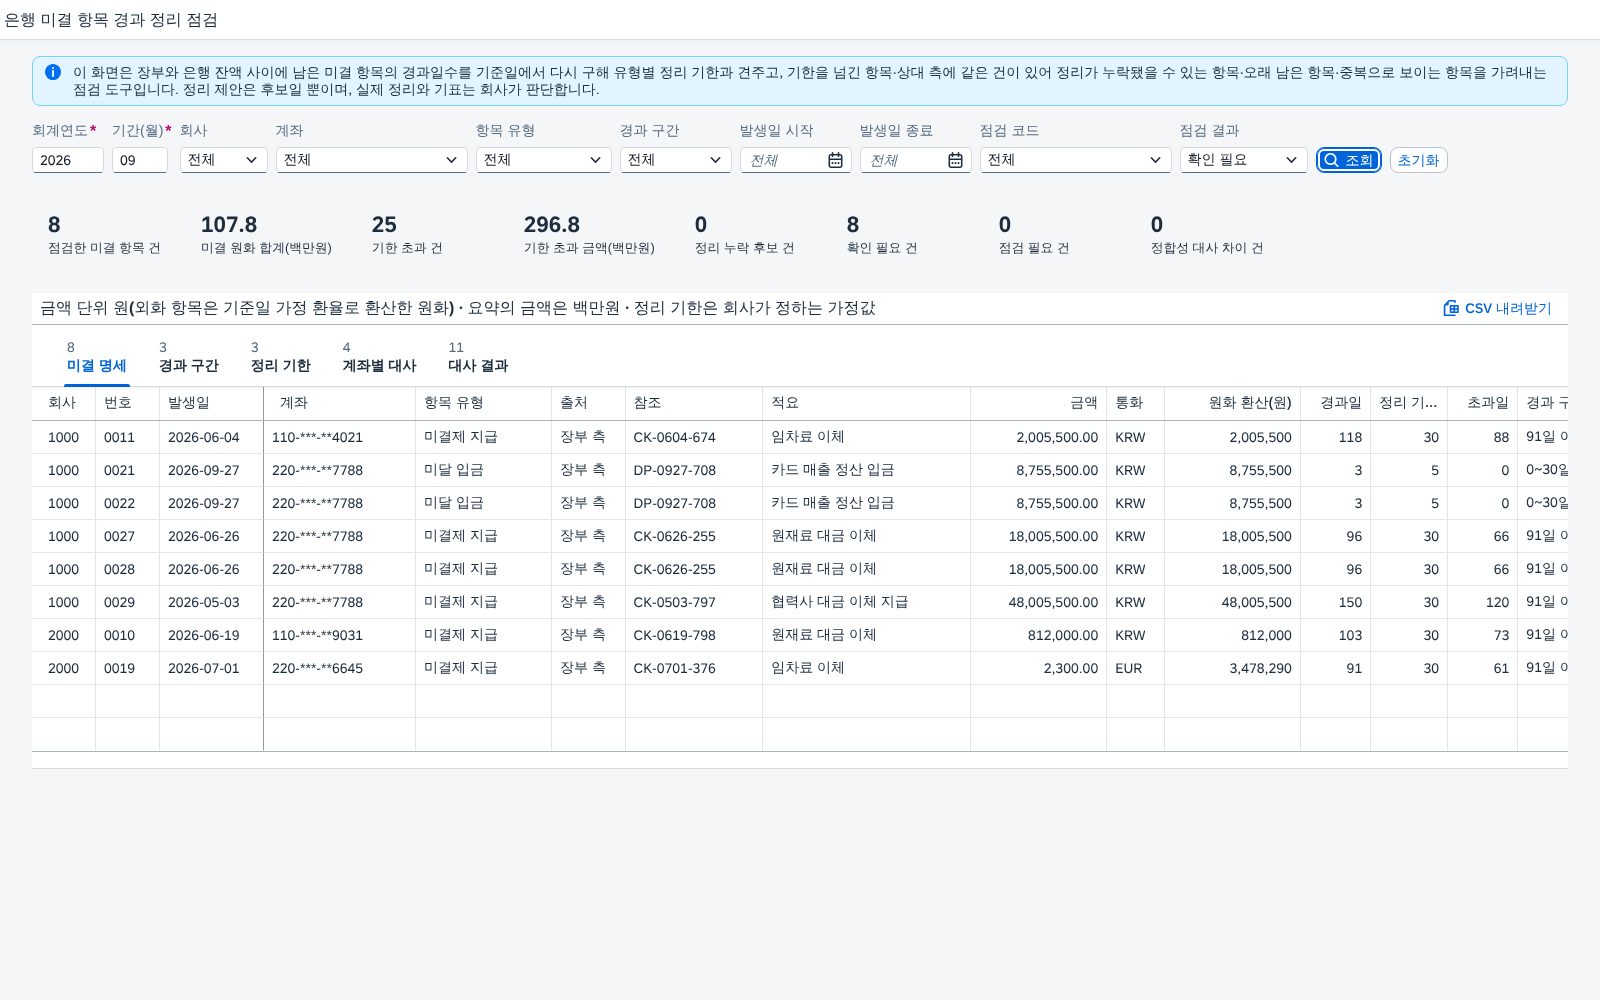Reset the filters with 초기화
The width and height of the screenshot is (1600, 1000).
pyautogui.click(x=1418, y=160)
